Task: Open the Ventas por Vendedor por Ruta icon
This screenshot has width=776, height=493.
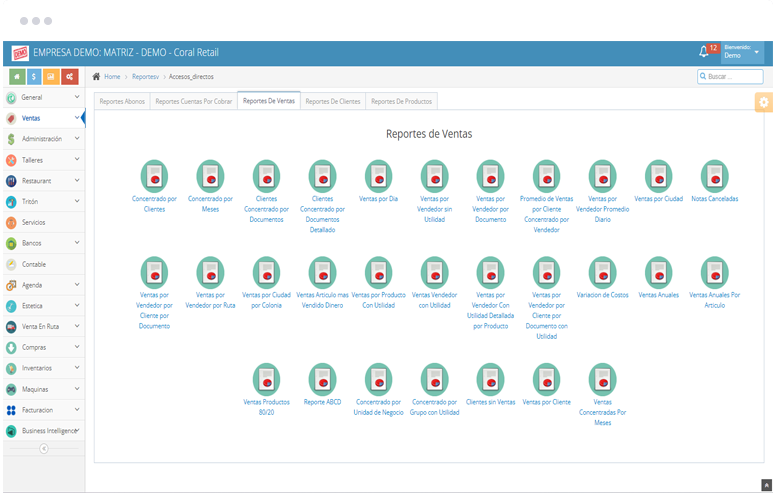Action: pyautogui.click(x=210, y=273)
